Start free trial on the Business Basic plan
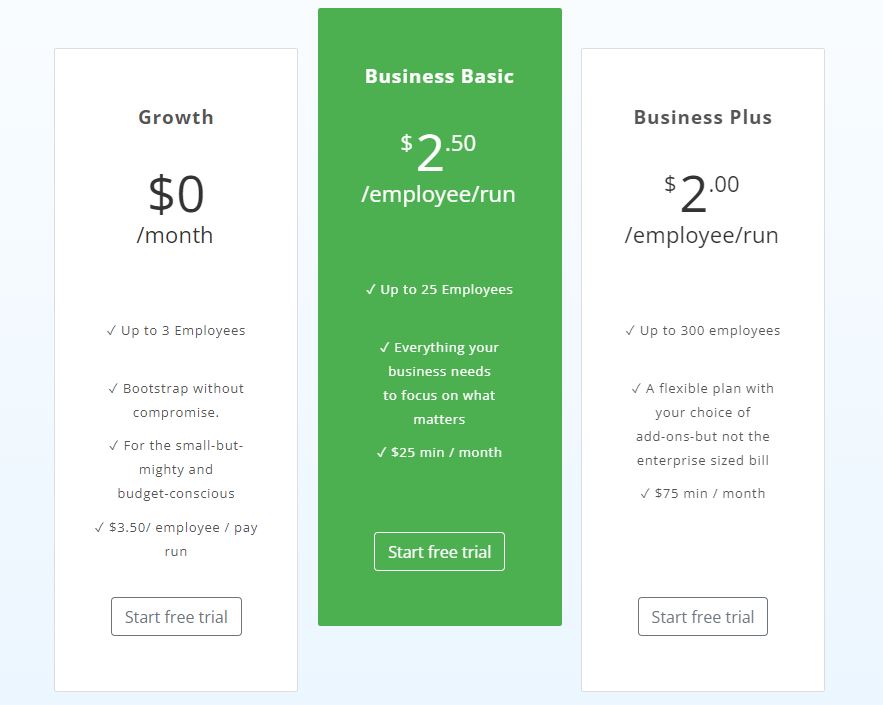Screen dimensions: 883x705 pos(439,551)
